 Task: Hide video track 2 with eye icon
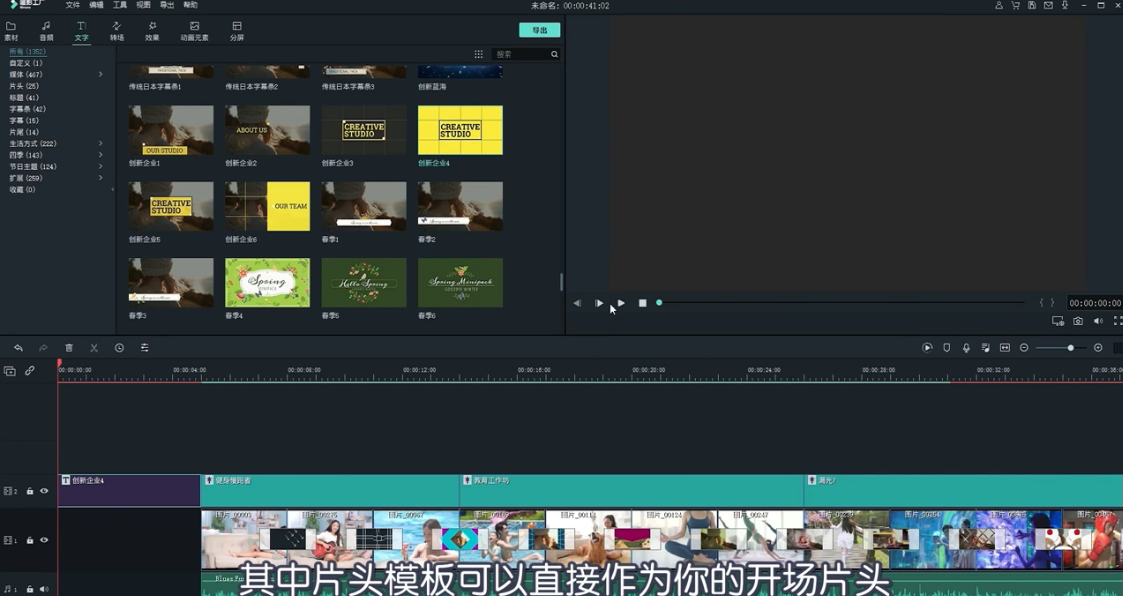[x=44, y=491]
